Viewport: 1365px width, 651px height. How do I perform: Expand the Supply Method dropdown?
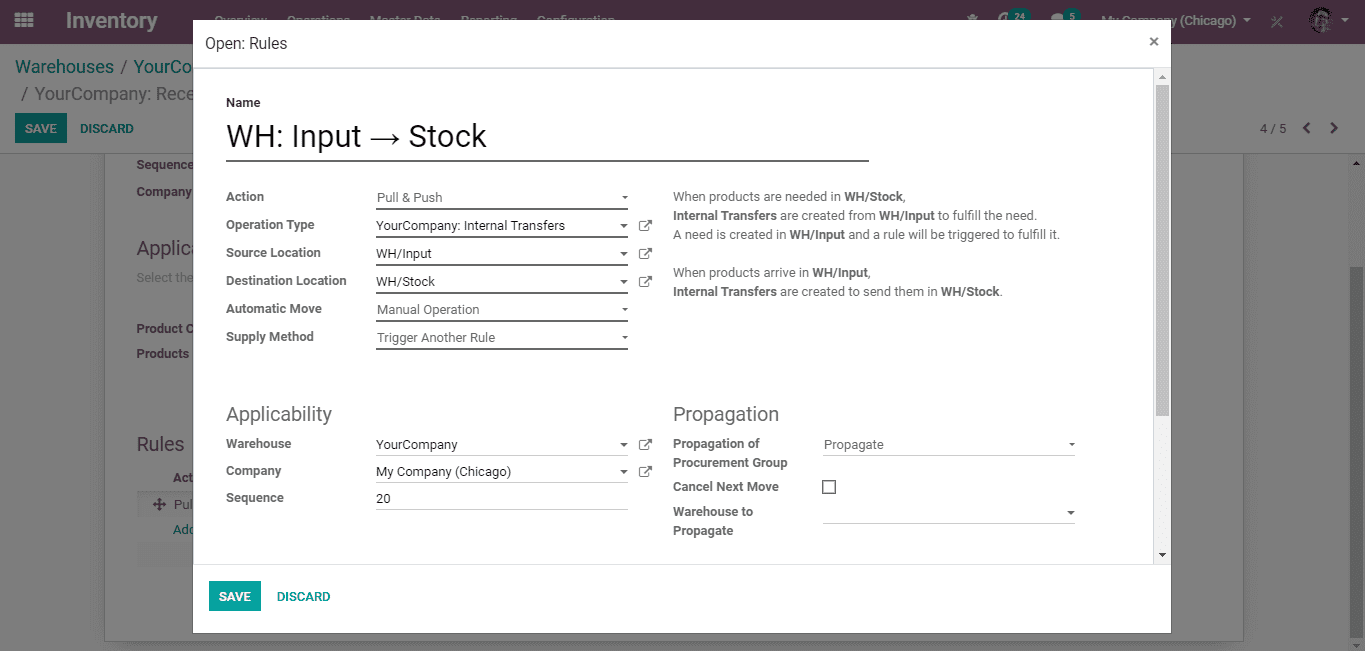tap(502, 338)
